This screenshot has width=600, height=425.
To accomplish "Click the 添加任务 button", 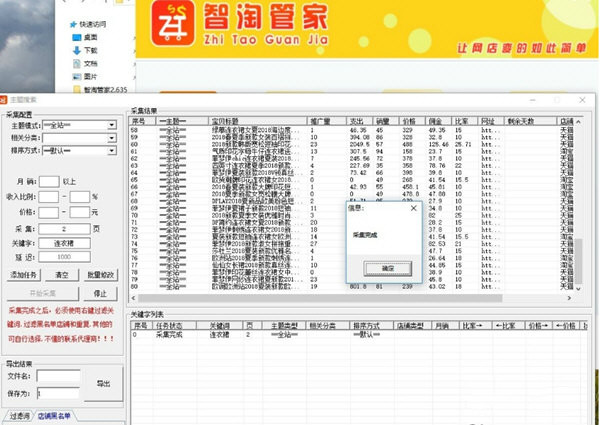I will (23, 275).
